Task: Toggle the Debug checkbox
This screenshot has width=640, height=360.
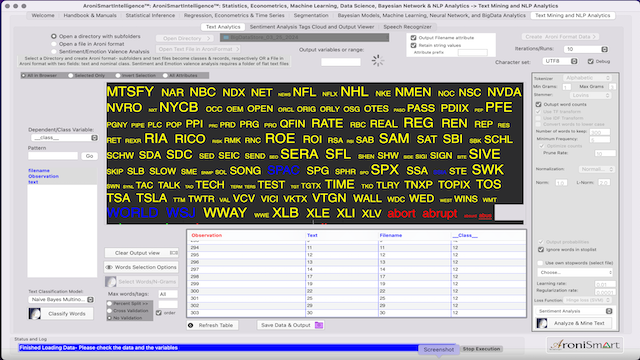Action: tap(591, 61)
